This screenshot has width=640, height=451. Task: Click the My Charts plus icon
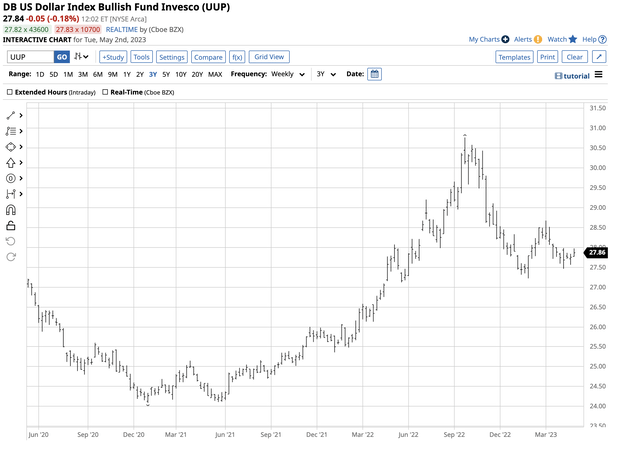click(505, 39)
